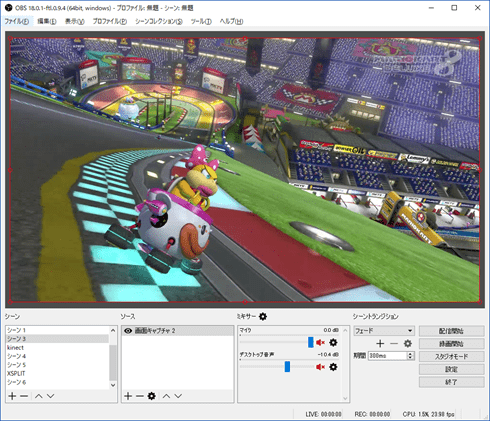
Task: Open マイク audio settings gear
Action: 333,342
